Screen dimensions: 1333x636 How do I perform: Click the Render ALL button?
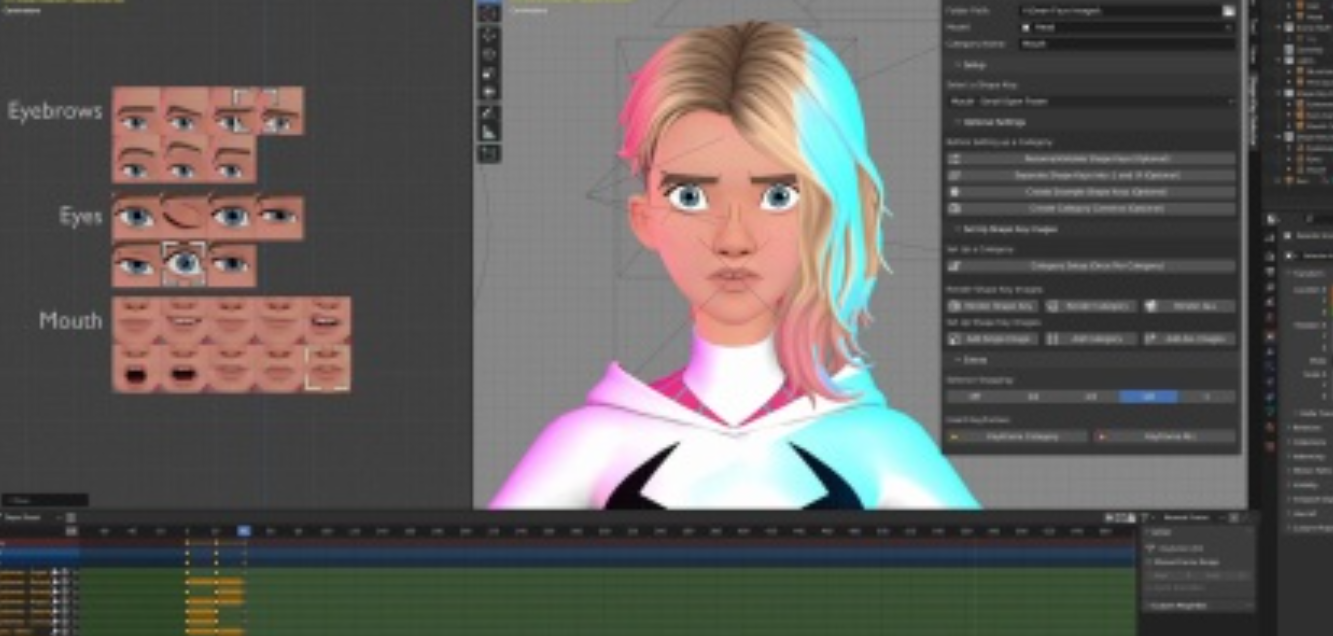click(1189, 306)
